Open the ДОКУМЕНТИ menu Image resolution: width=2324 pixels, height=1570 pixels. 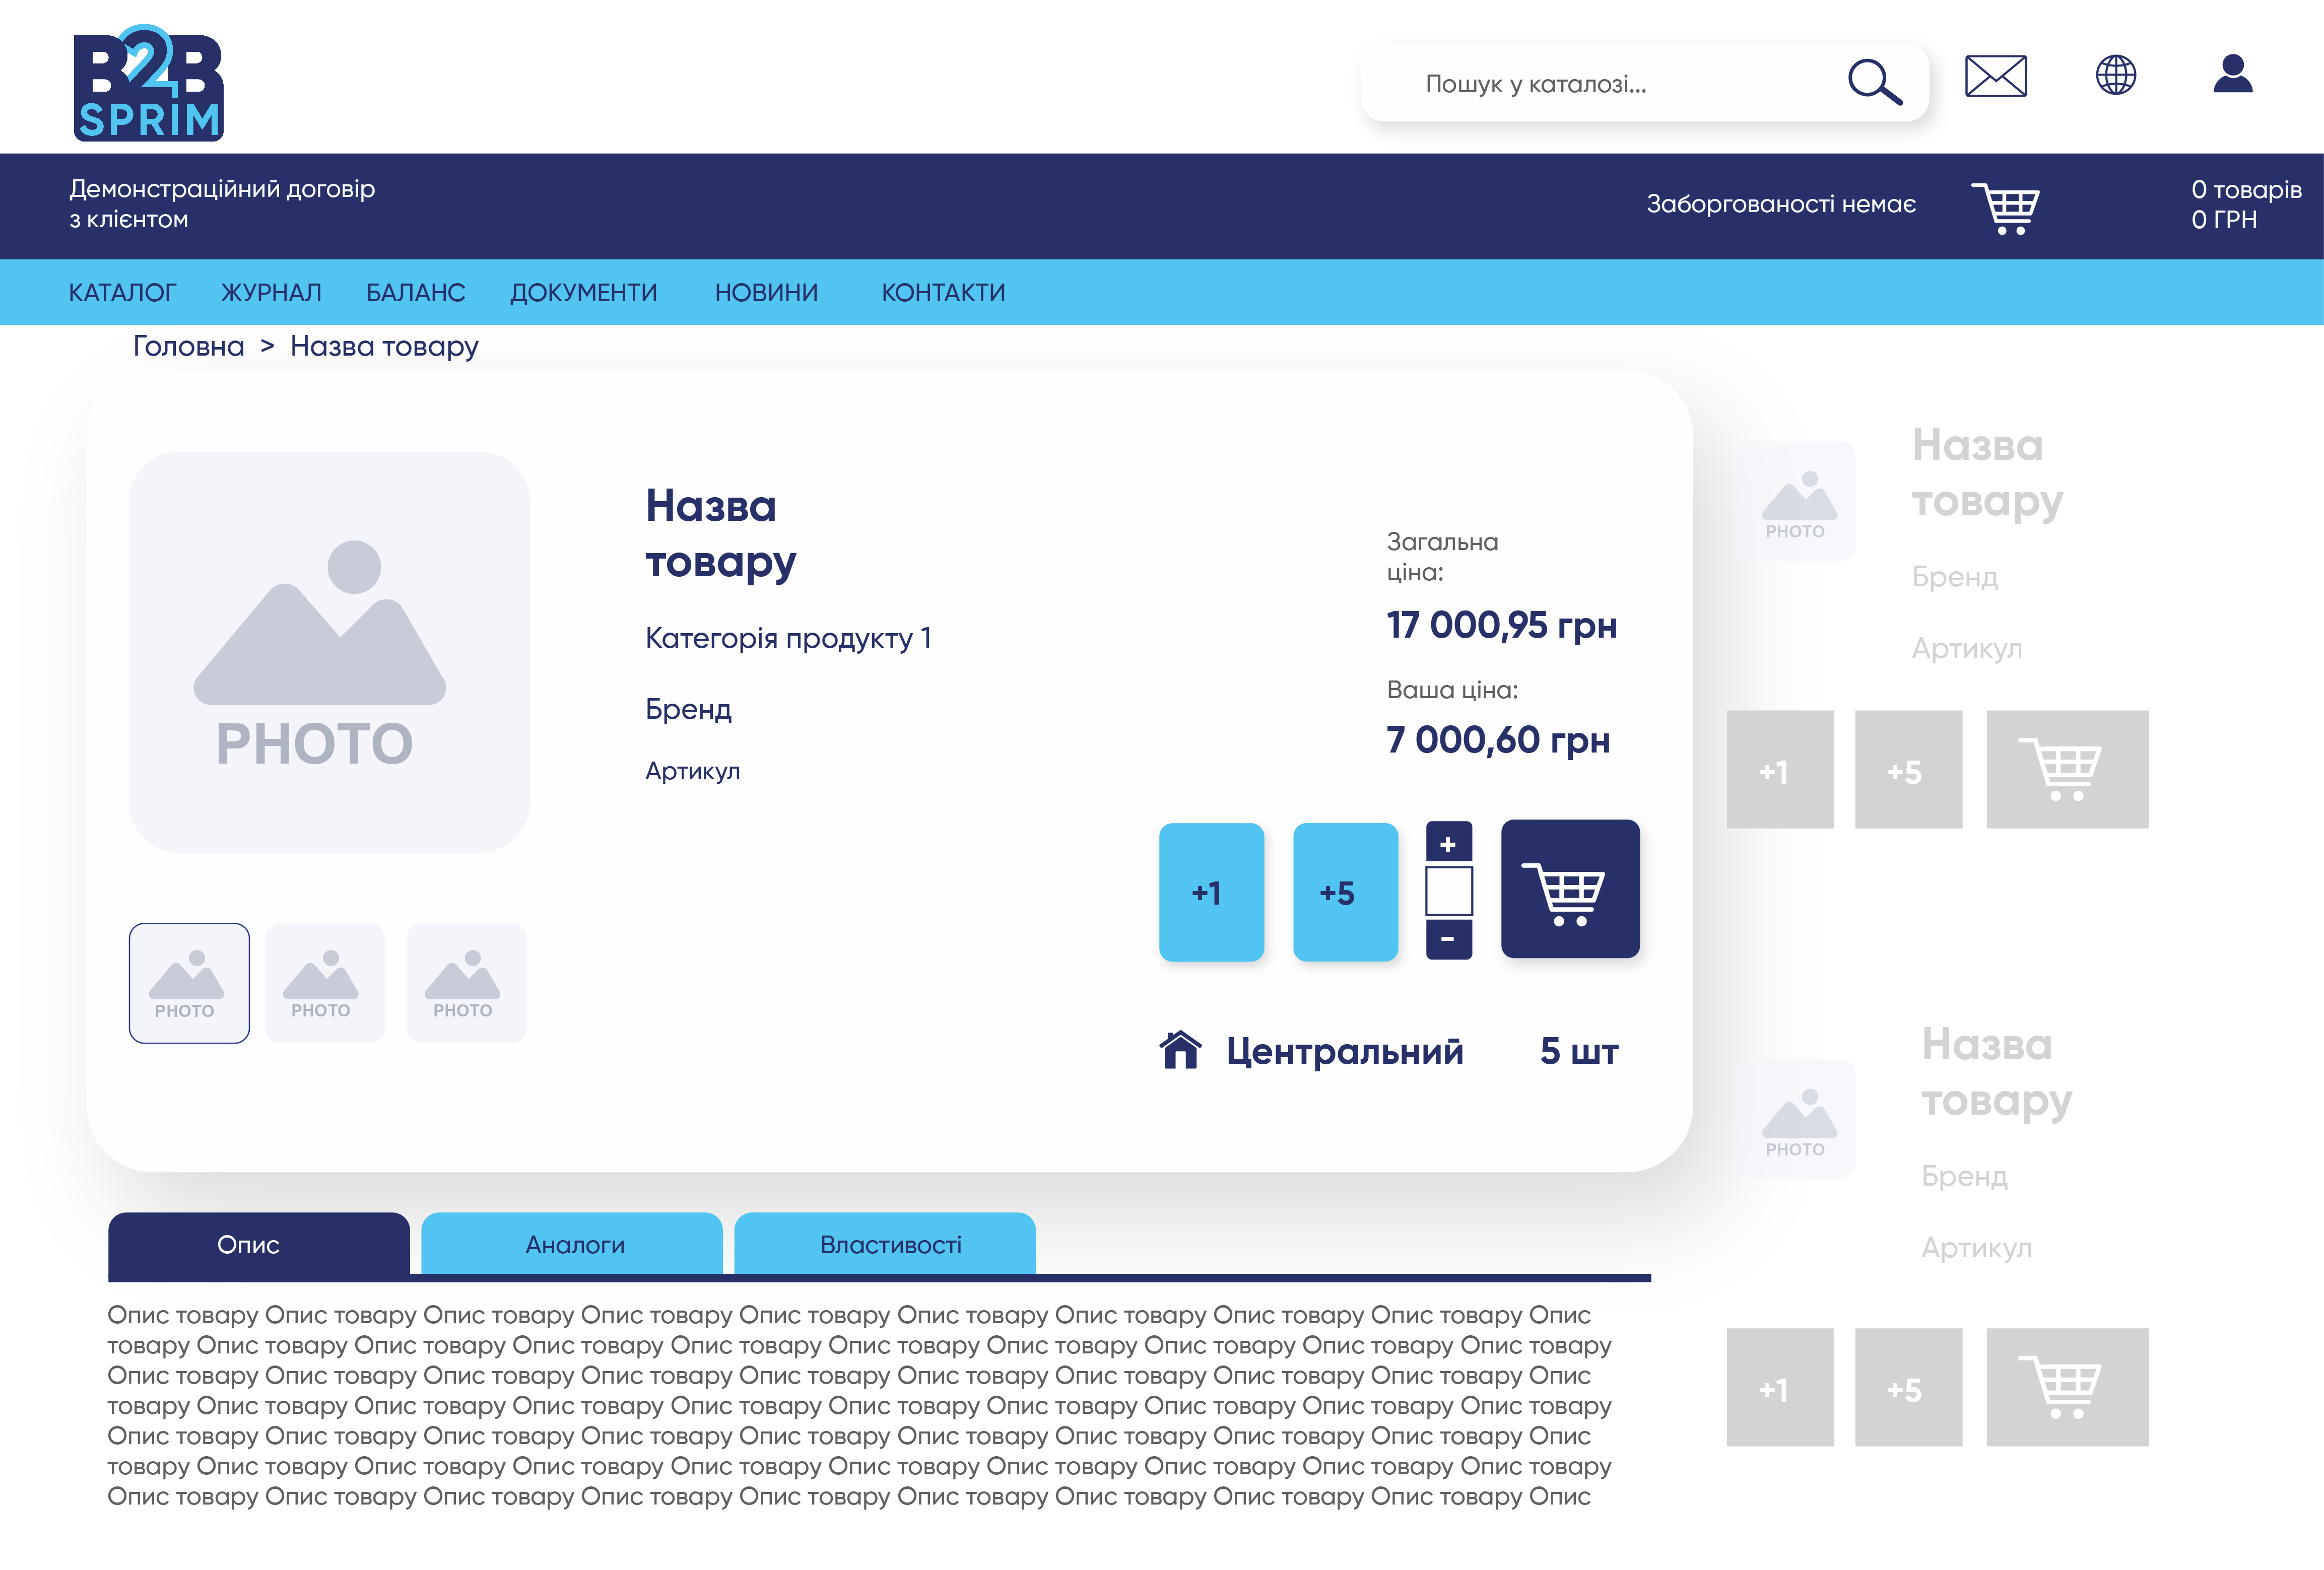[x=584, y=293]
